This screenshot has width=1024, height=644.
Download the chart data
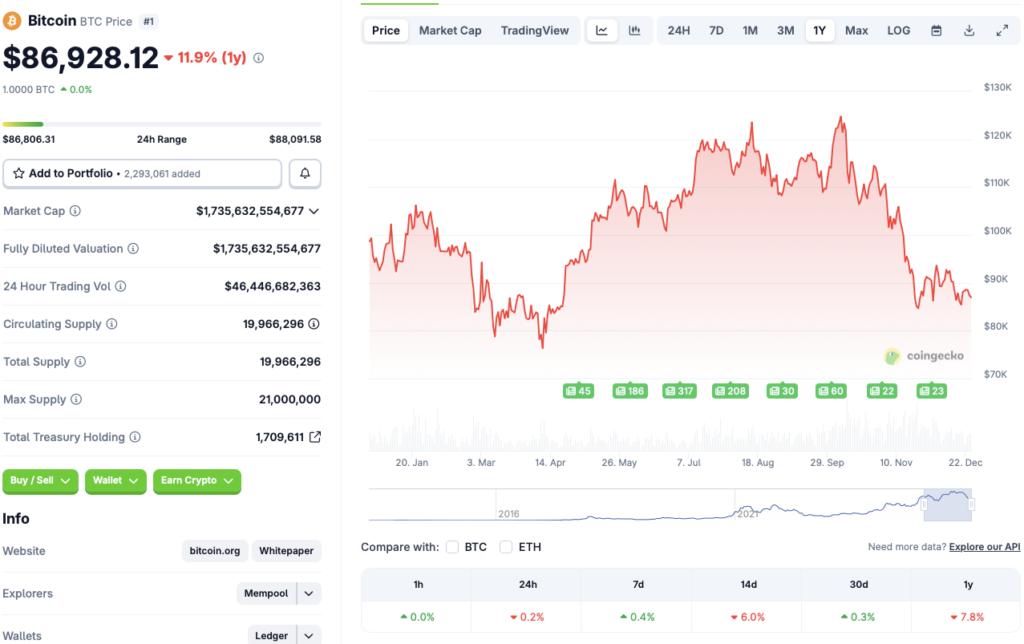969,31
